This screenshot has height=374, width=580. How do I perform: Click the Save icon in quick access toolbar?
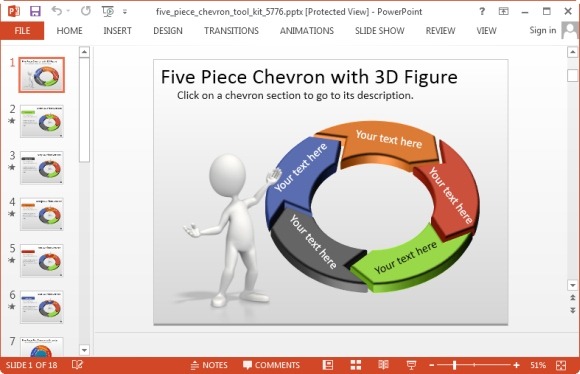coord(35,11)
